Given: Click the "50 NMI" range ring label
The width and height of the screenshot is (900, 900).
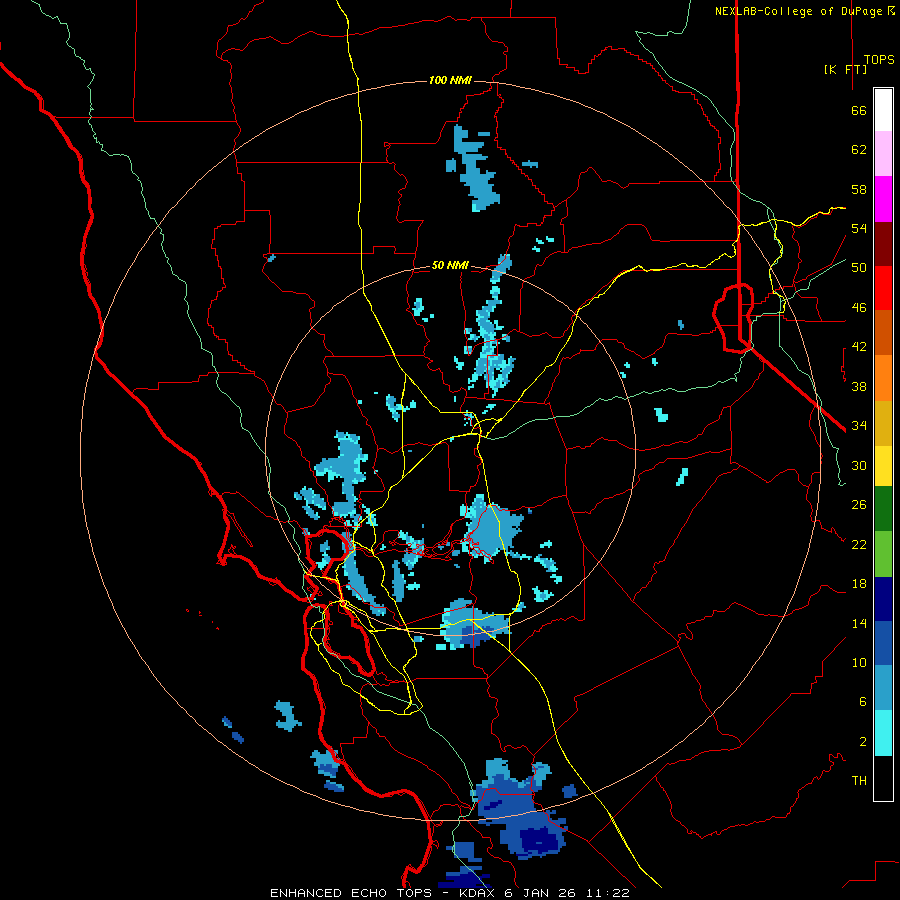Looking at the screenshot, I should point(450,265).
